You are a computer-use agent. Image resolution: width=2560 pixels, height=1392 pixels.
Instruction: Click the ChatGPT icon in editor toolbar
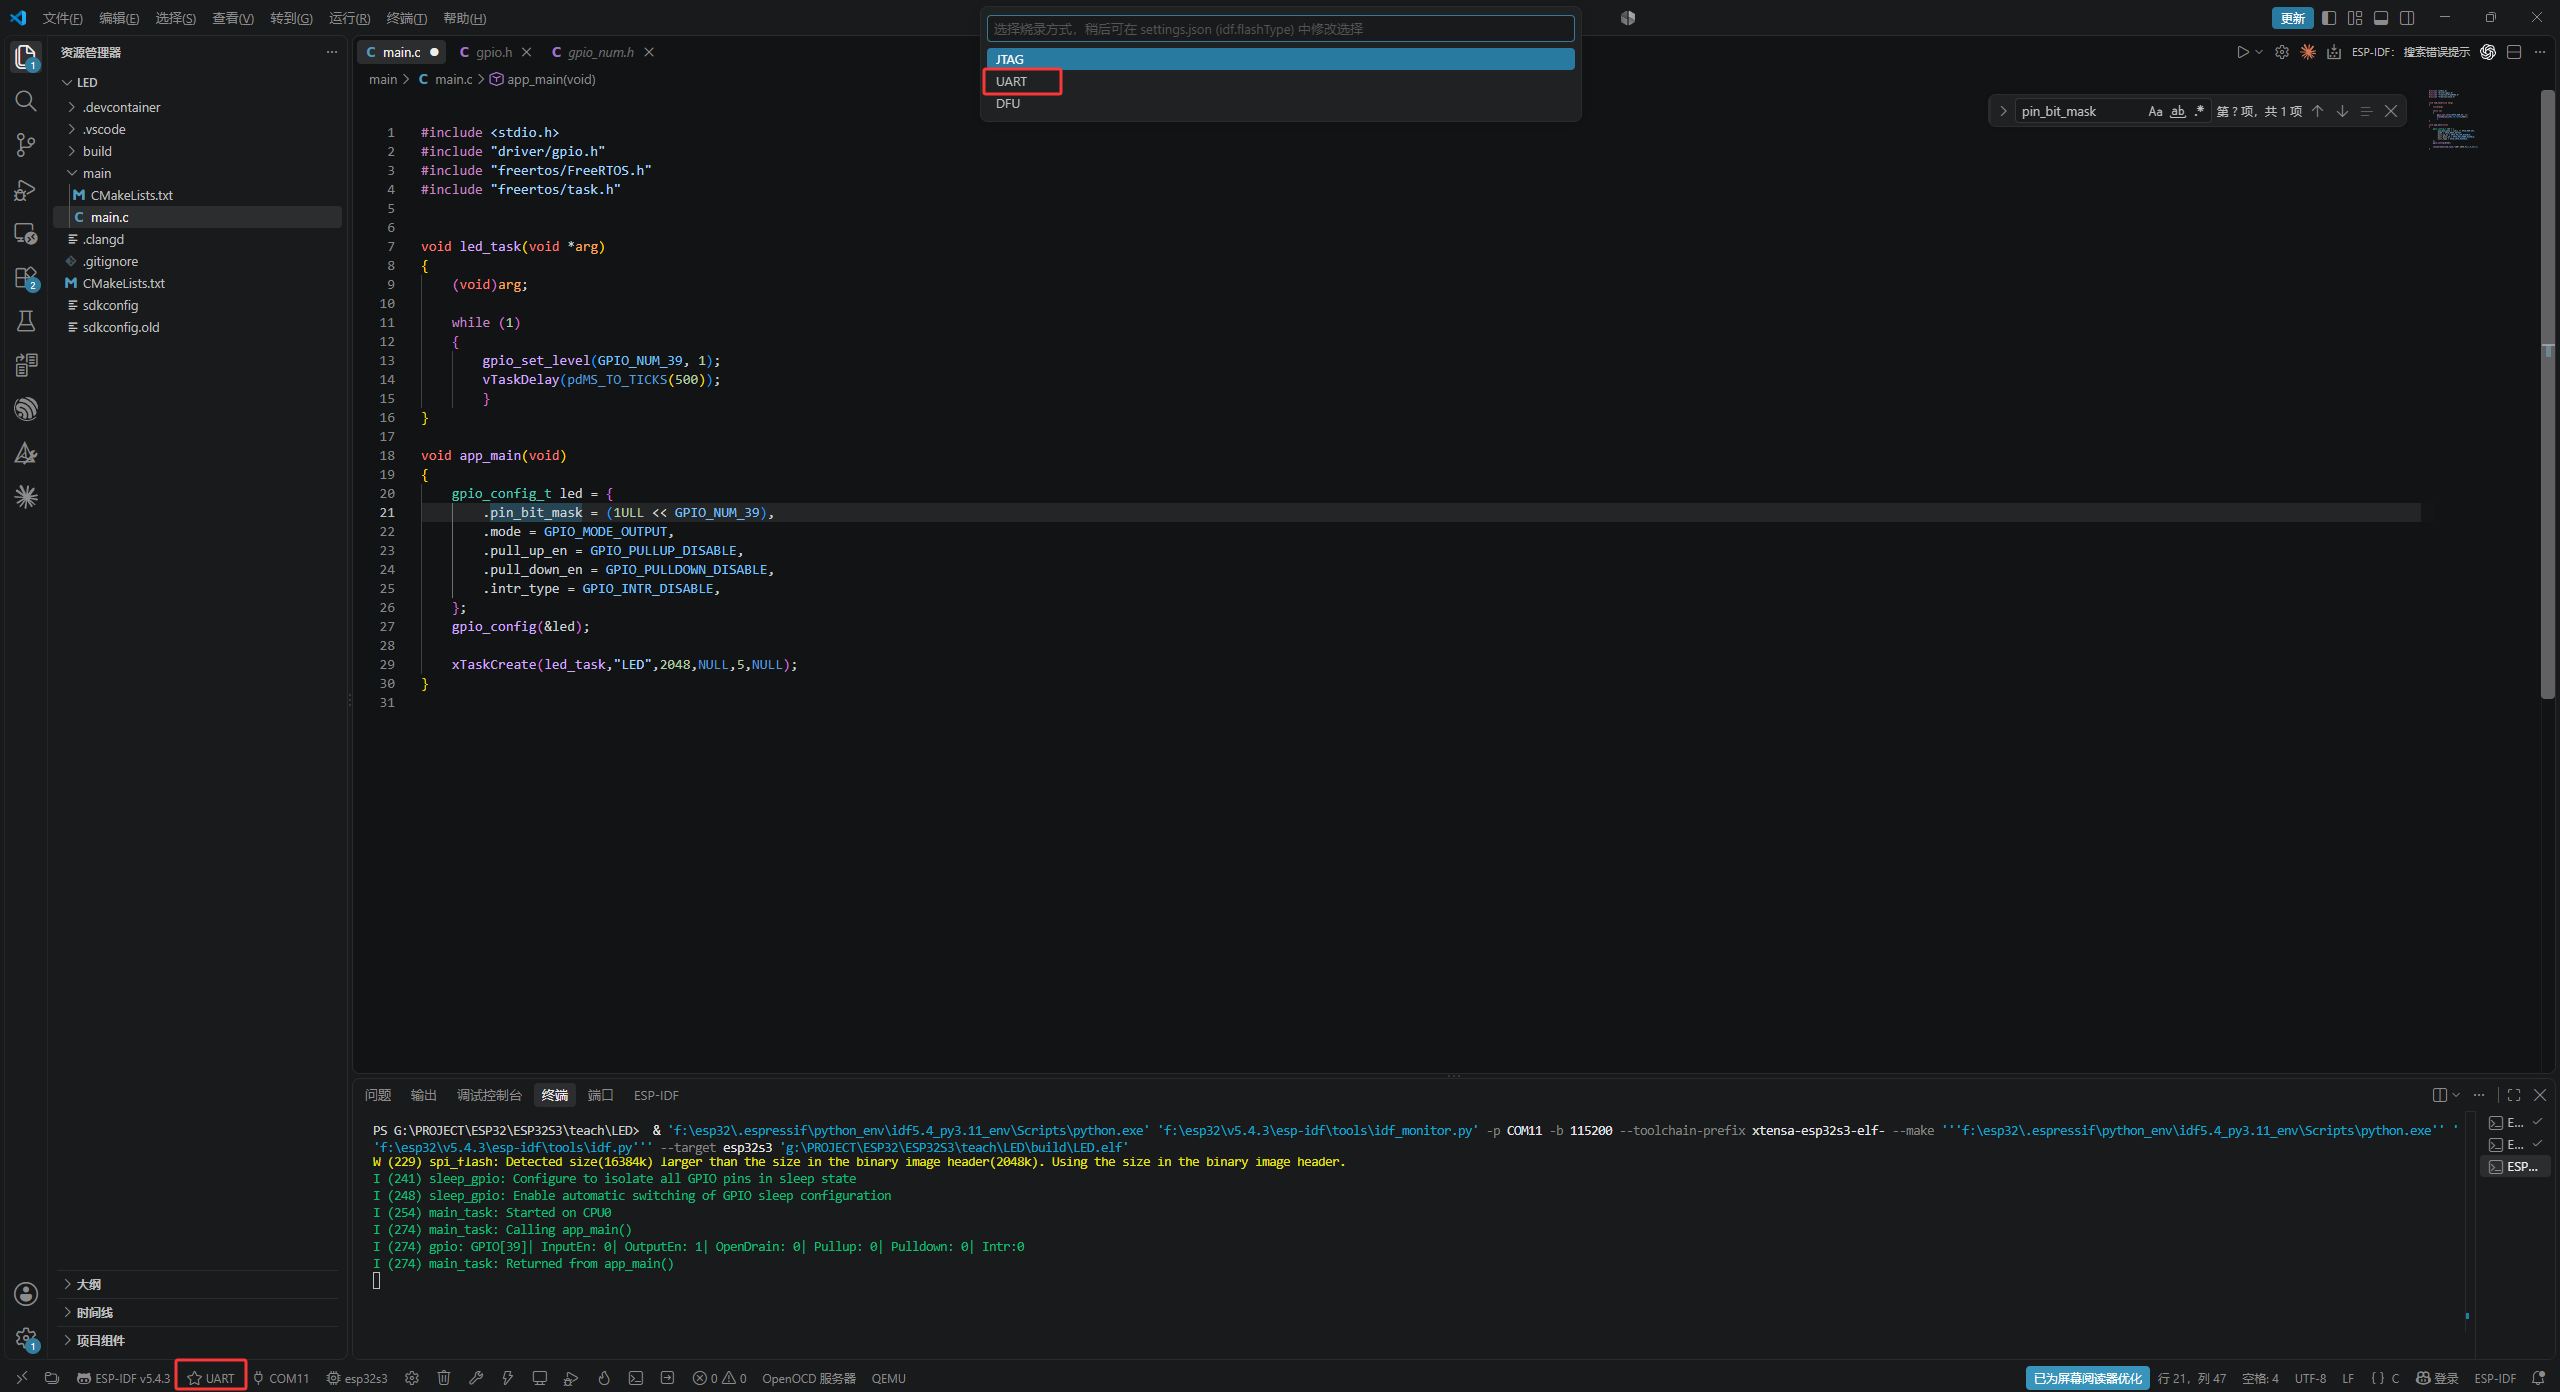coord(2488,52)
